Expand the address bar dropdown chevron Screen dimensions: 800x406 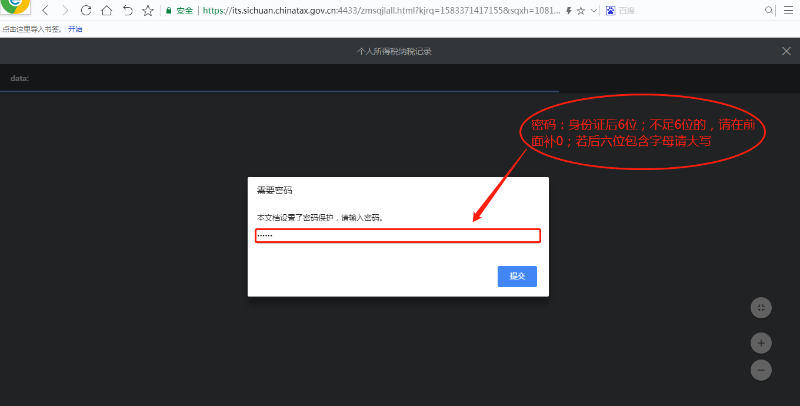[x=594, y=10]
